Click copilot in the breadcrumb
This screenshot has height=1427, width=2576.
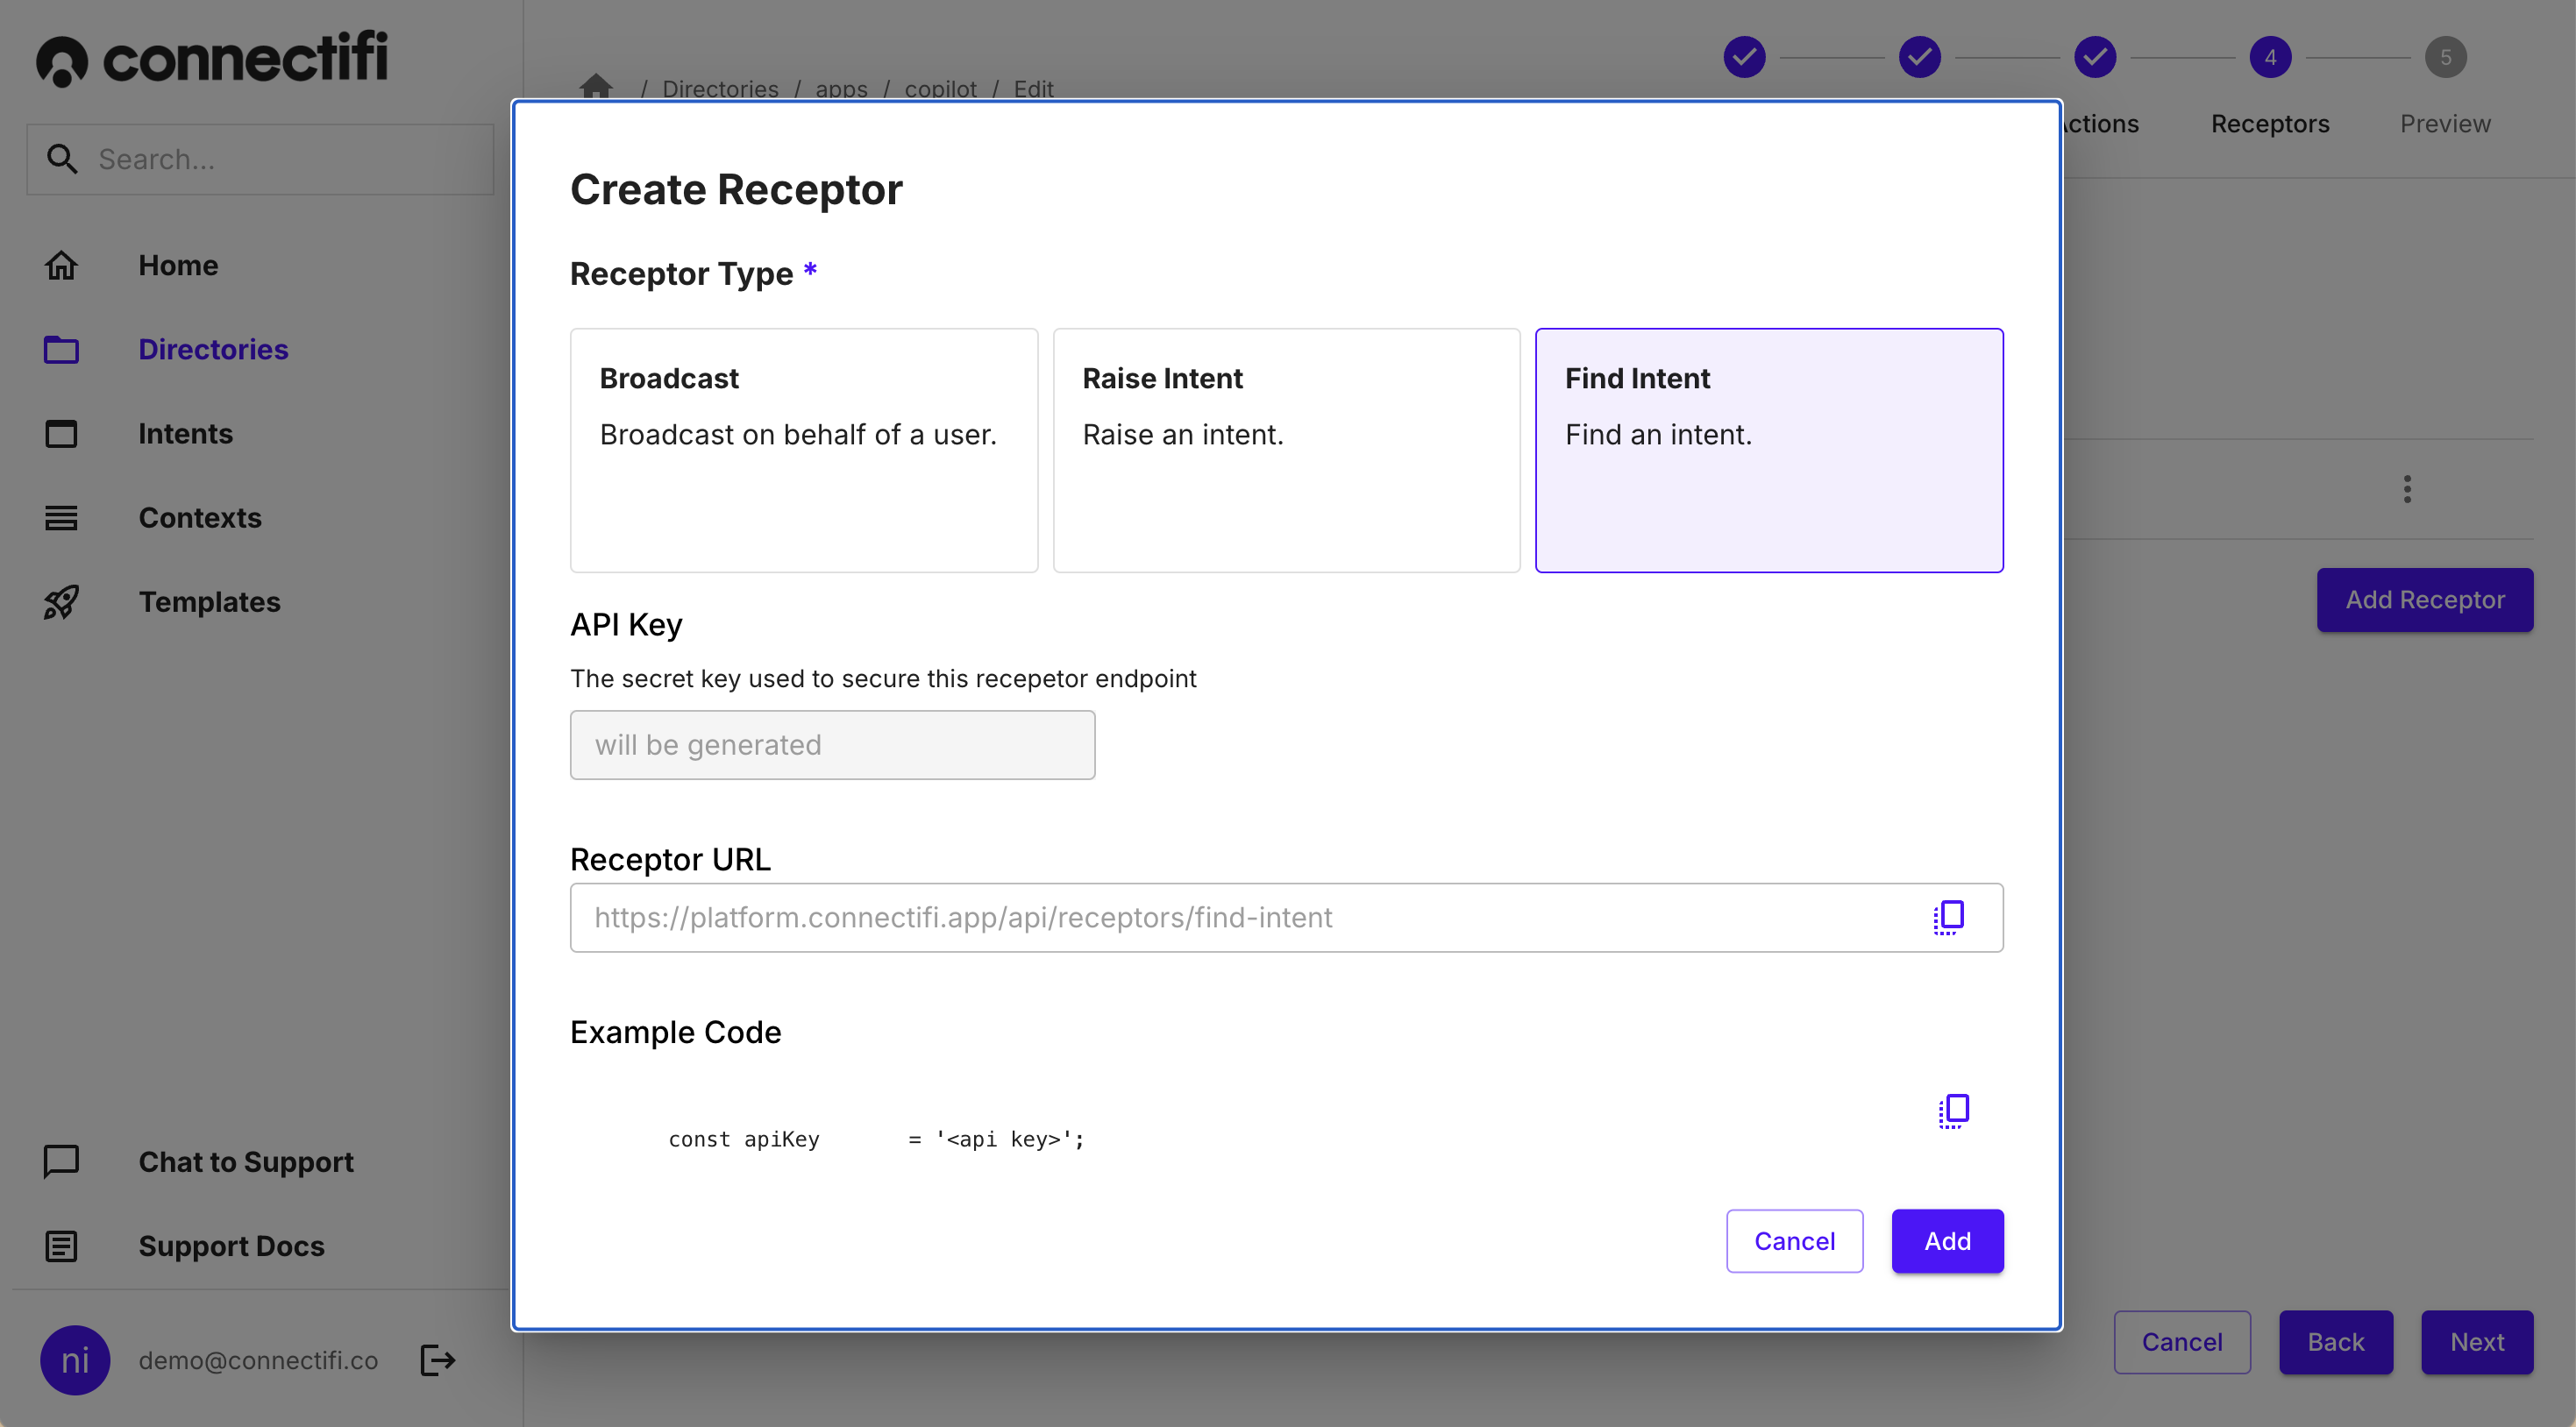coord(940,88)
